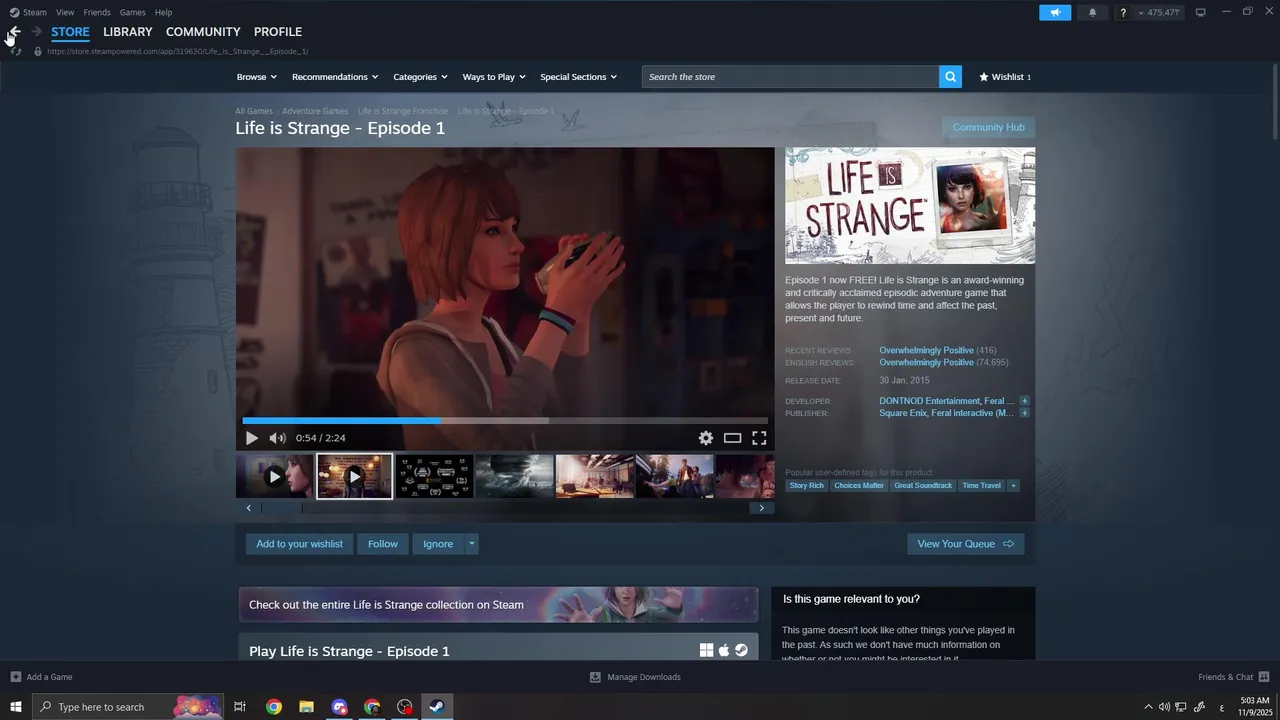Image resolution: width=1280 pixels, height=720 pixels.
Task: Go back with the back arrow
Action: 15,32
